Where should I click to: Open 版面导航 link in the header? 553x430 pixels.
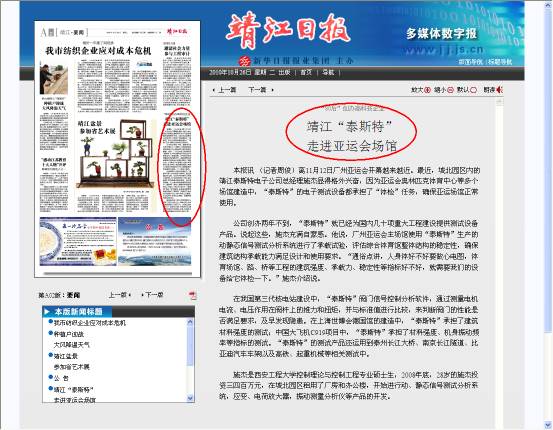pos(471,62)
